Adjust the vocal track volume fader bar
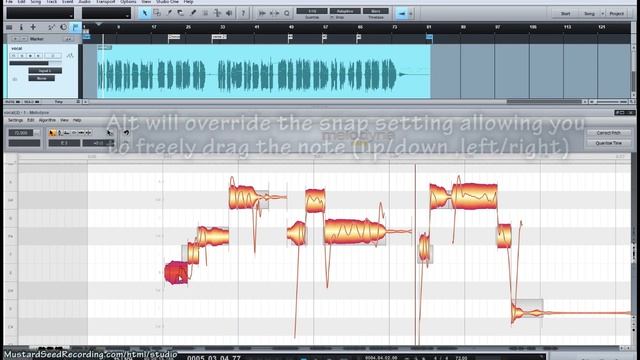Viewport: 640px width, 360px height. (35, 63)
